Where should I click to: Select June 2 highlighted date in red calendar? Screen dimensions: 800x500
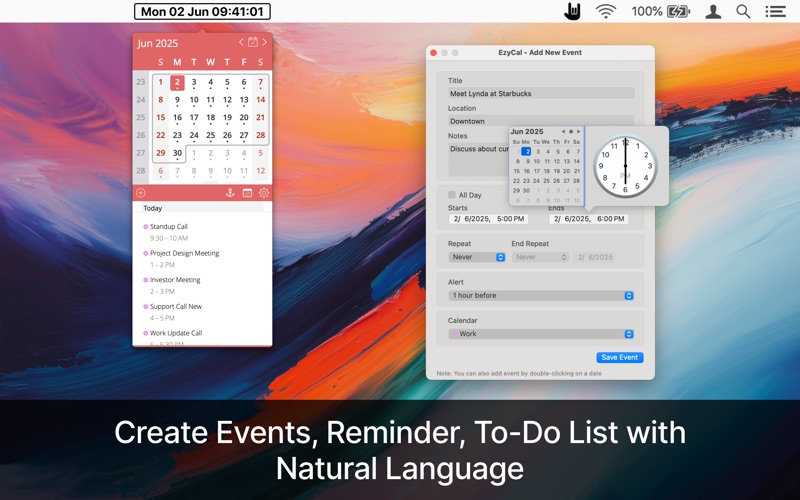[177, 82]
